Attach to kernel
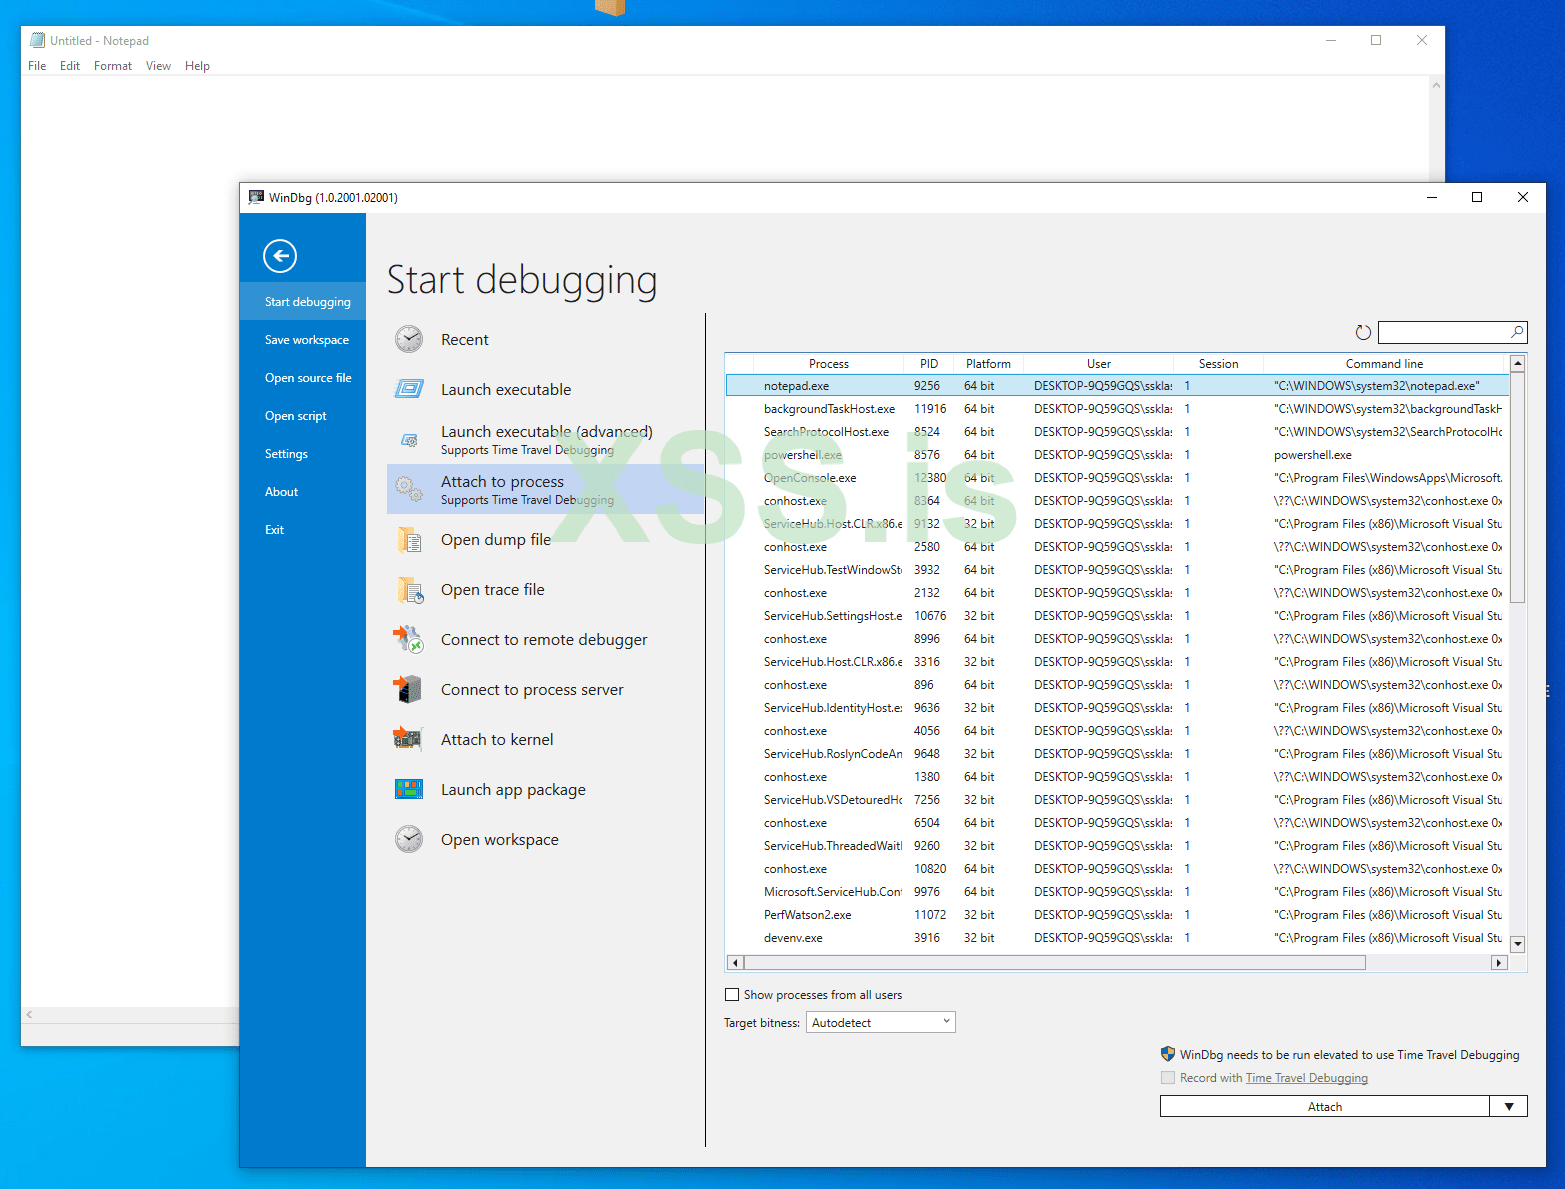Image resolution: width=1565 pixels, height=1189 pixels. [x=497, y=739]
